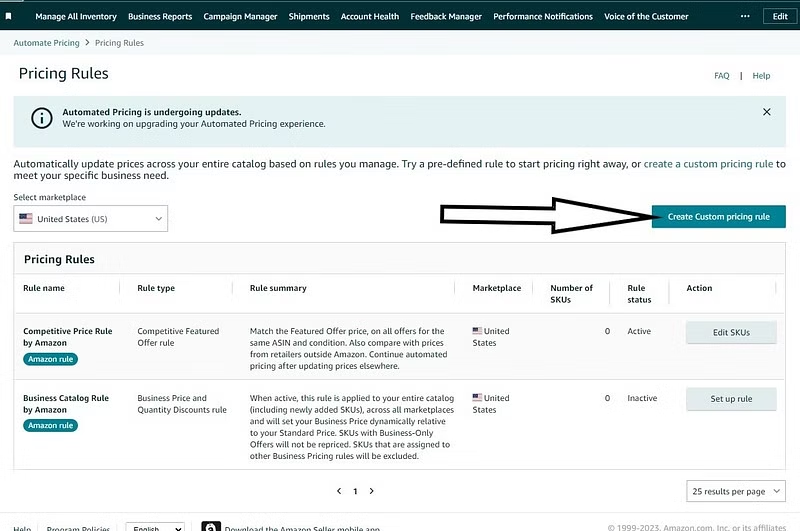Click Business Price and Quantity Discounts rule type
The height and width of the screenshot is (531, 800).
tap(182, 403)
